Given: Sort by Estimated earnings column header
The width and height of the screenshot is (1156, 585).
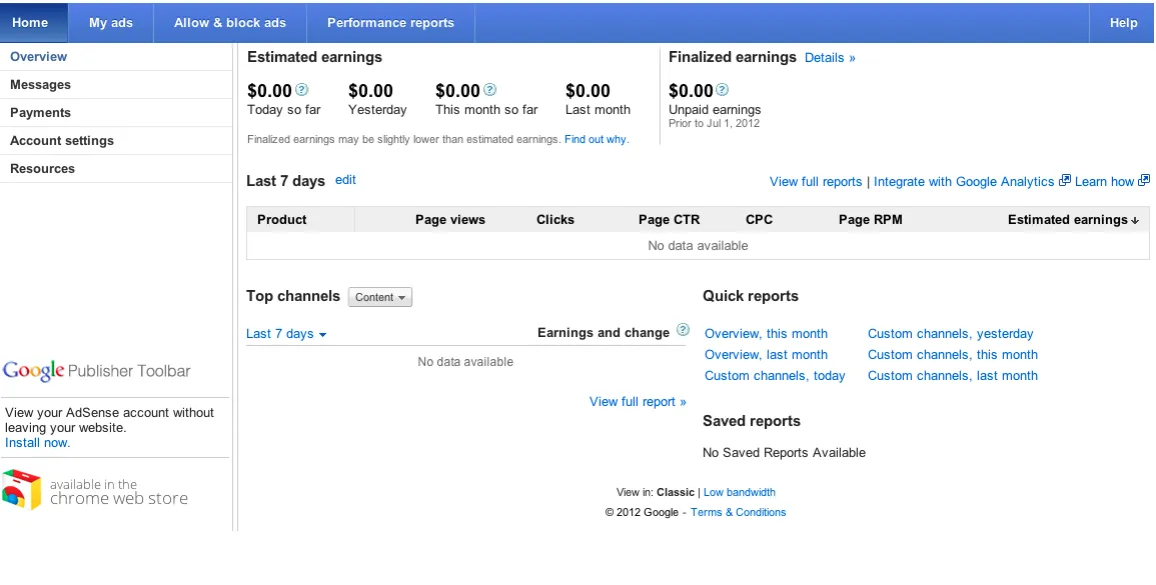Looking at the screenshot, I should 1072,220.
